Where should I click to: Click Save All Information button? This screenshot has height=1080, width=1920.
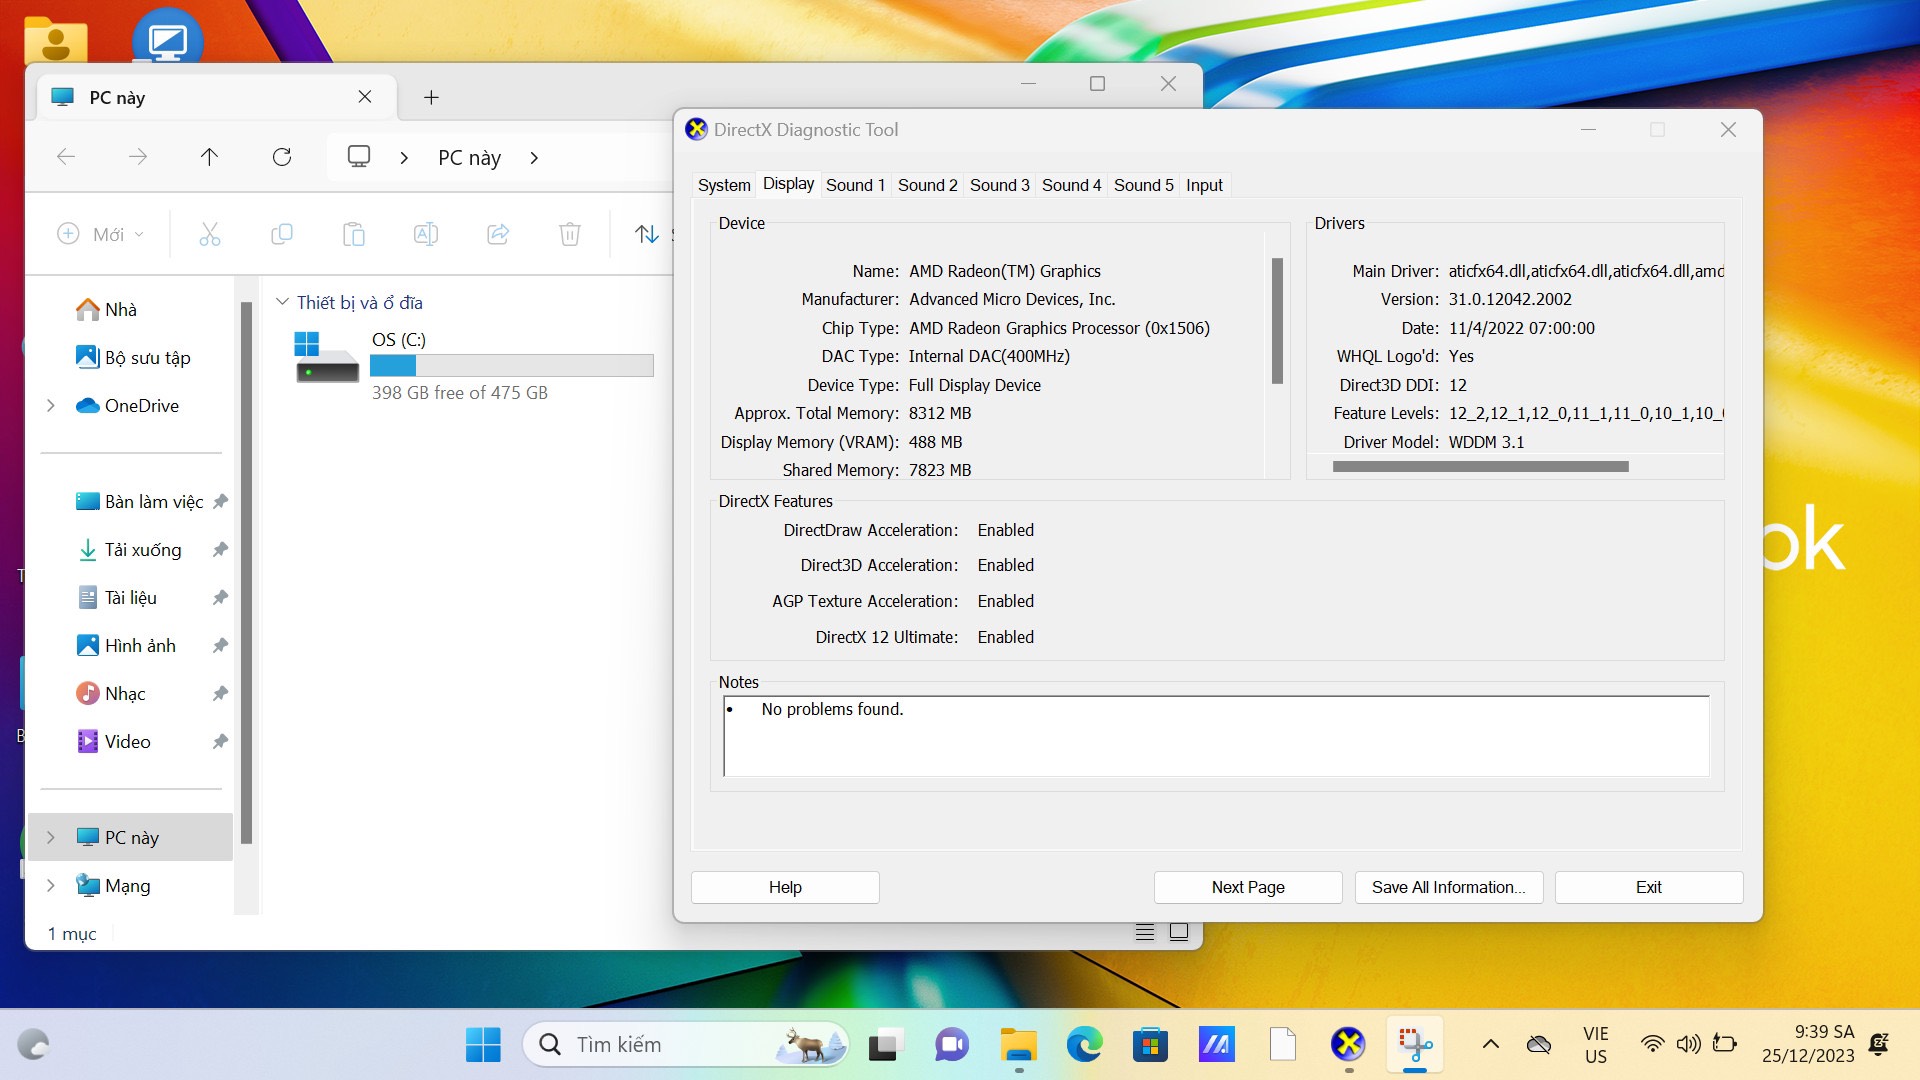click(1448, 887)
